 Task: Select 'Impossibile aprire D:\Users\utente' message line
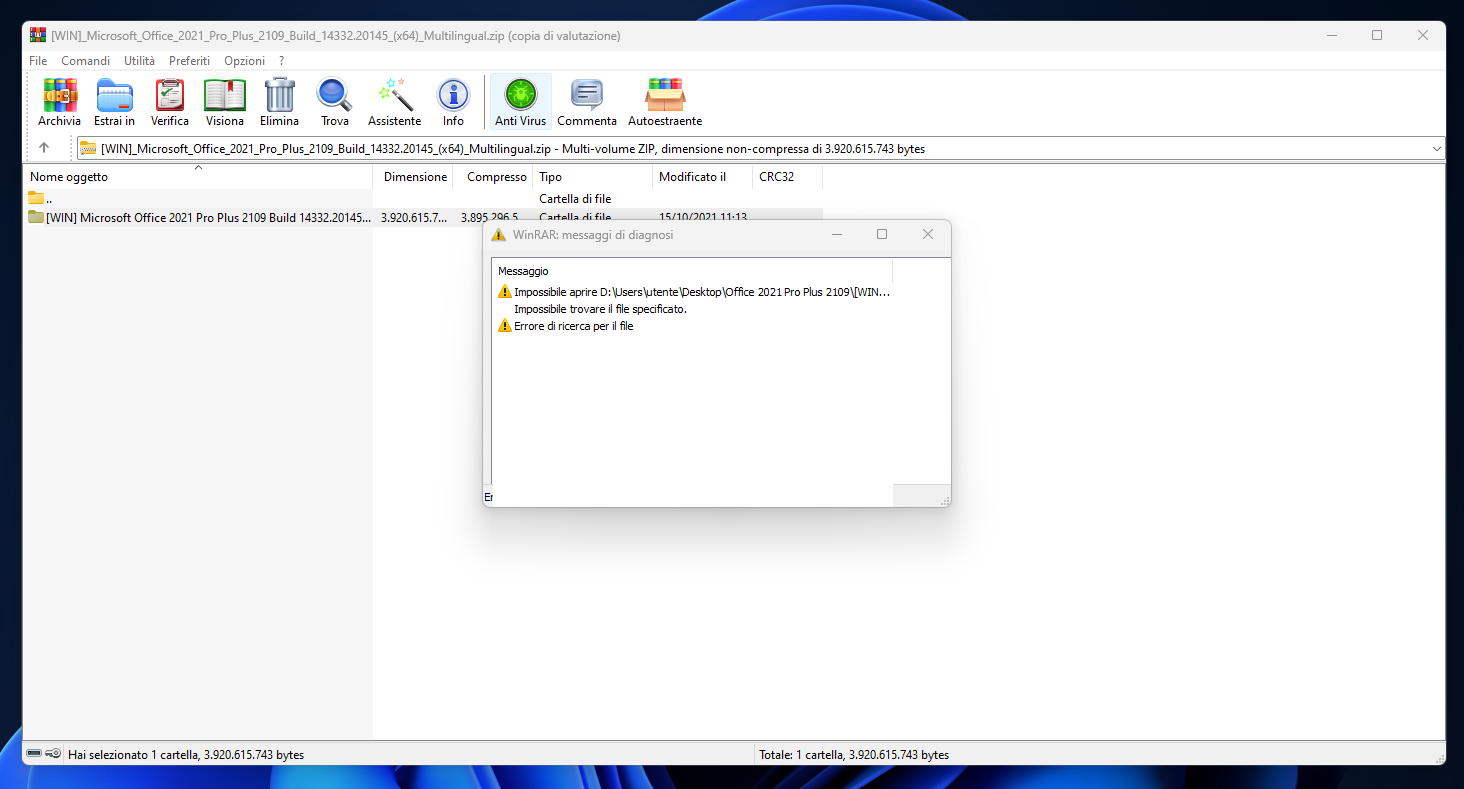click(701, 292)
